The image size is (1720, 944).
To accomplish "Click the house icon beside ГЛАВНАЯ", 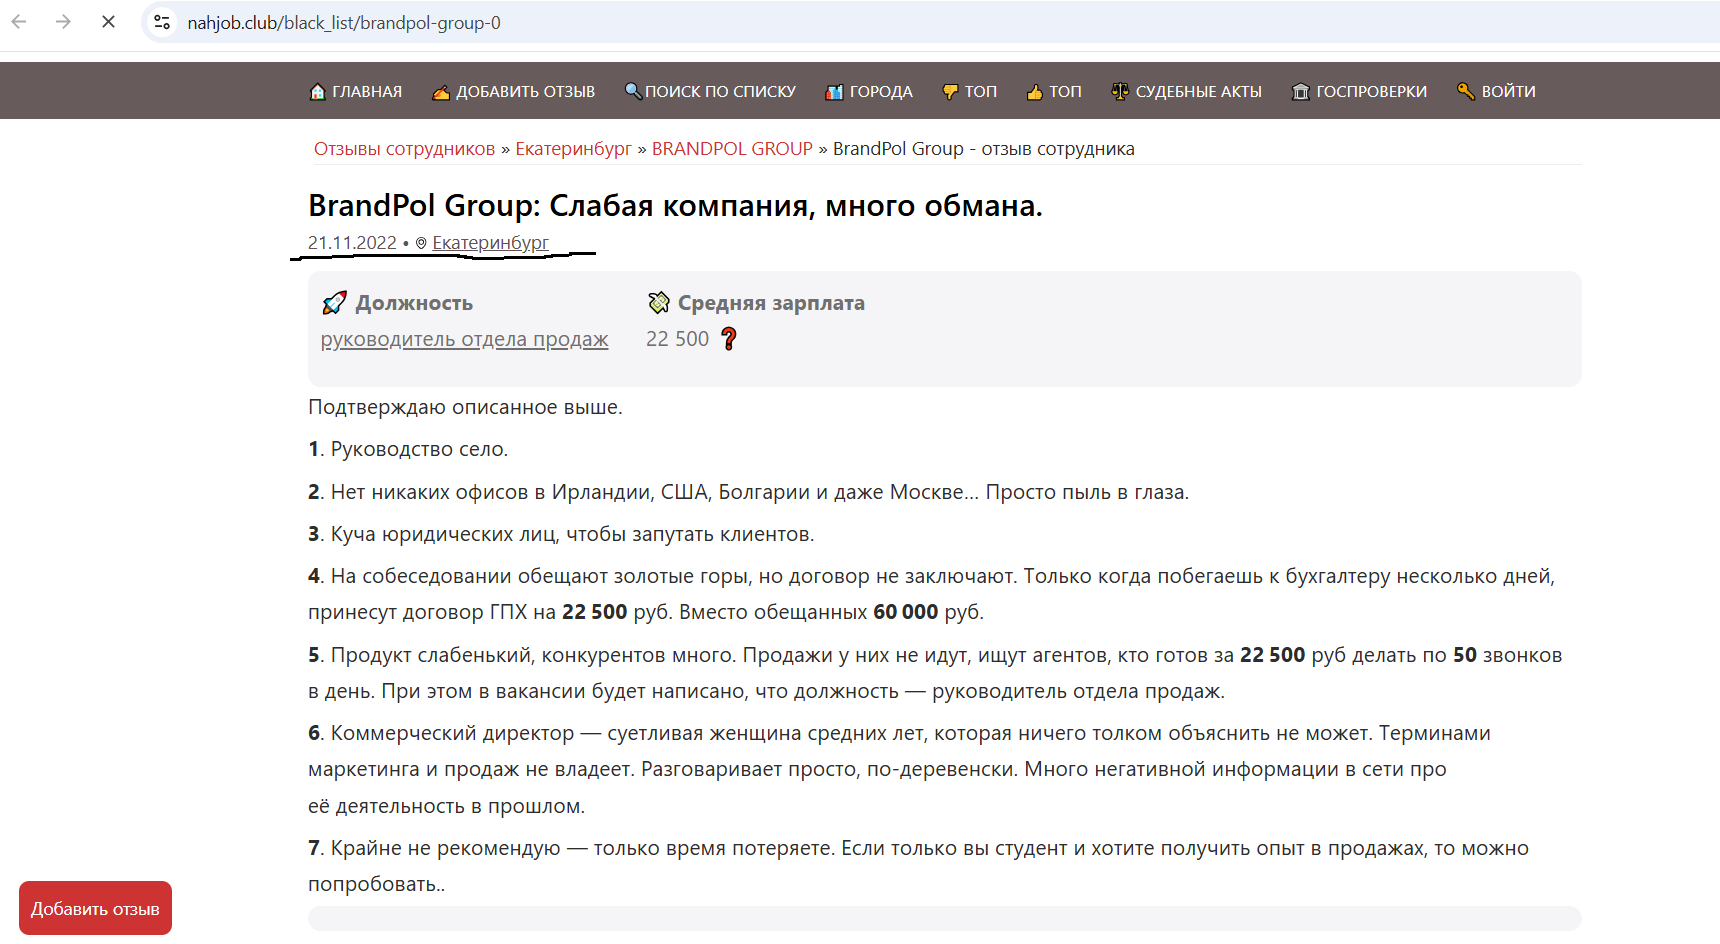I will tap(317, 92).
